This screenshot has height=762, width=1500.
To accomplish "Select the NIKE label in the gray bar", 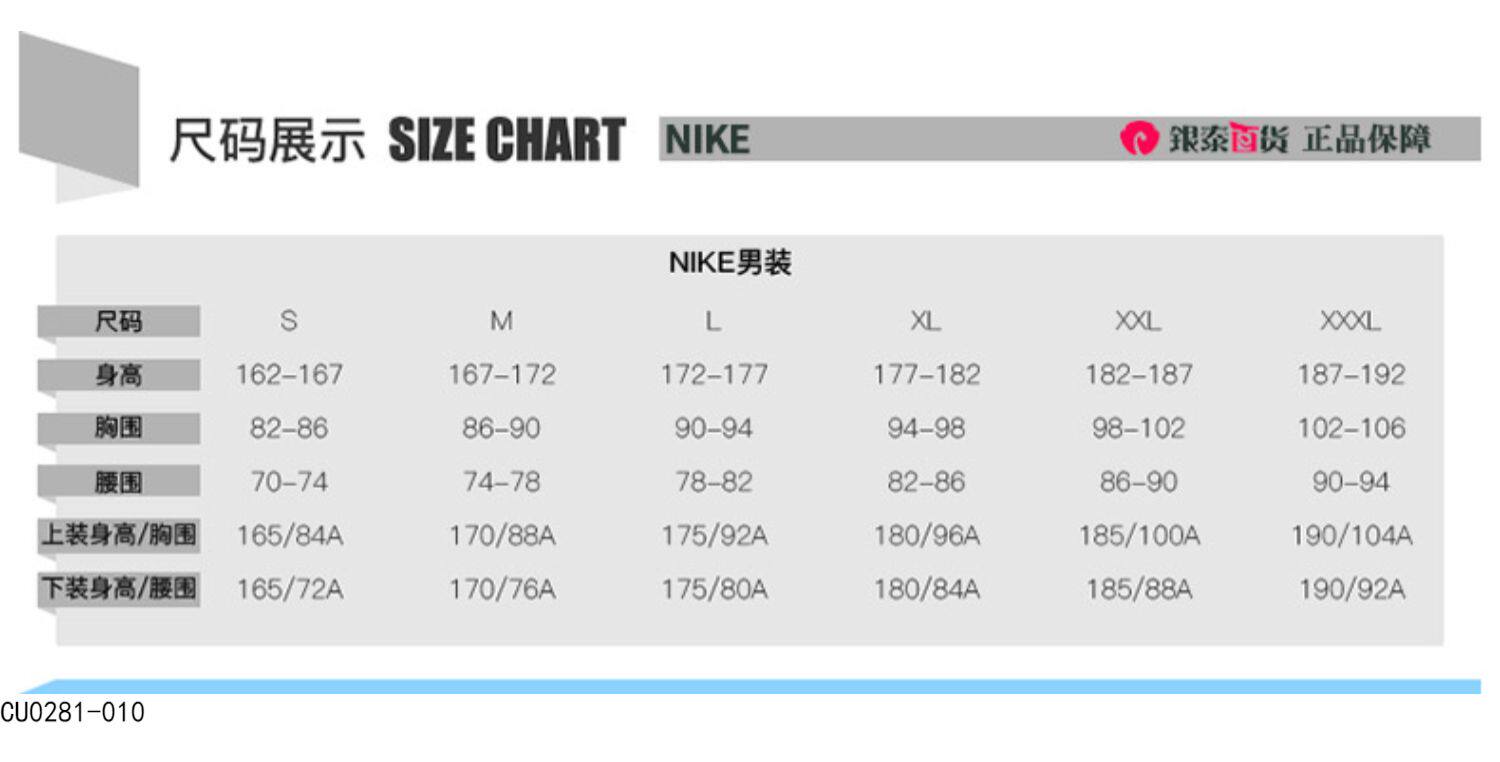I will [707, 139].
